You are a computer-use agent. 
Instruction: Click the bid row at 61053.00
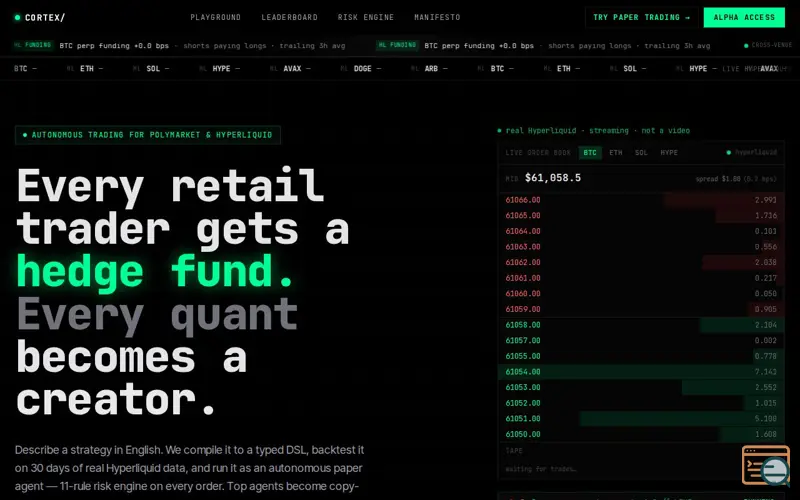tap(641, 387)
